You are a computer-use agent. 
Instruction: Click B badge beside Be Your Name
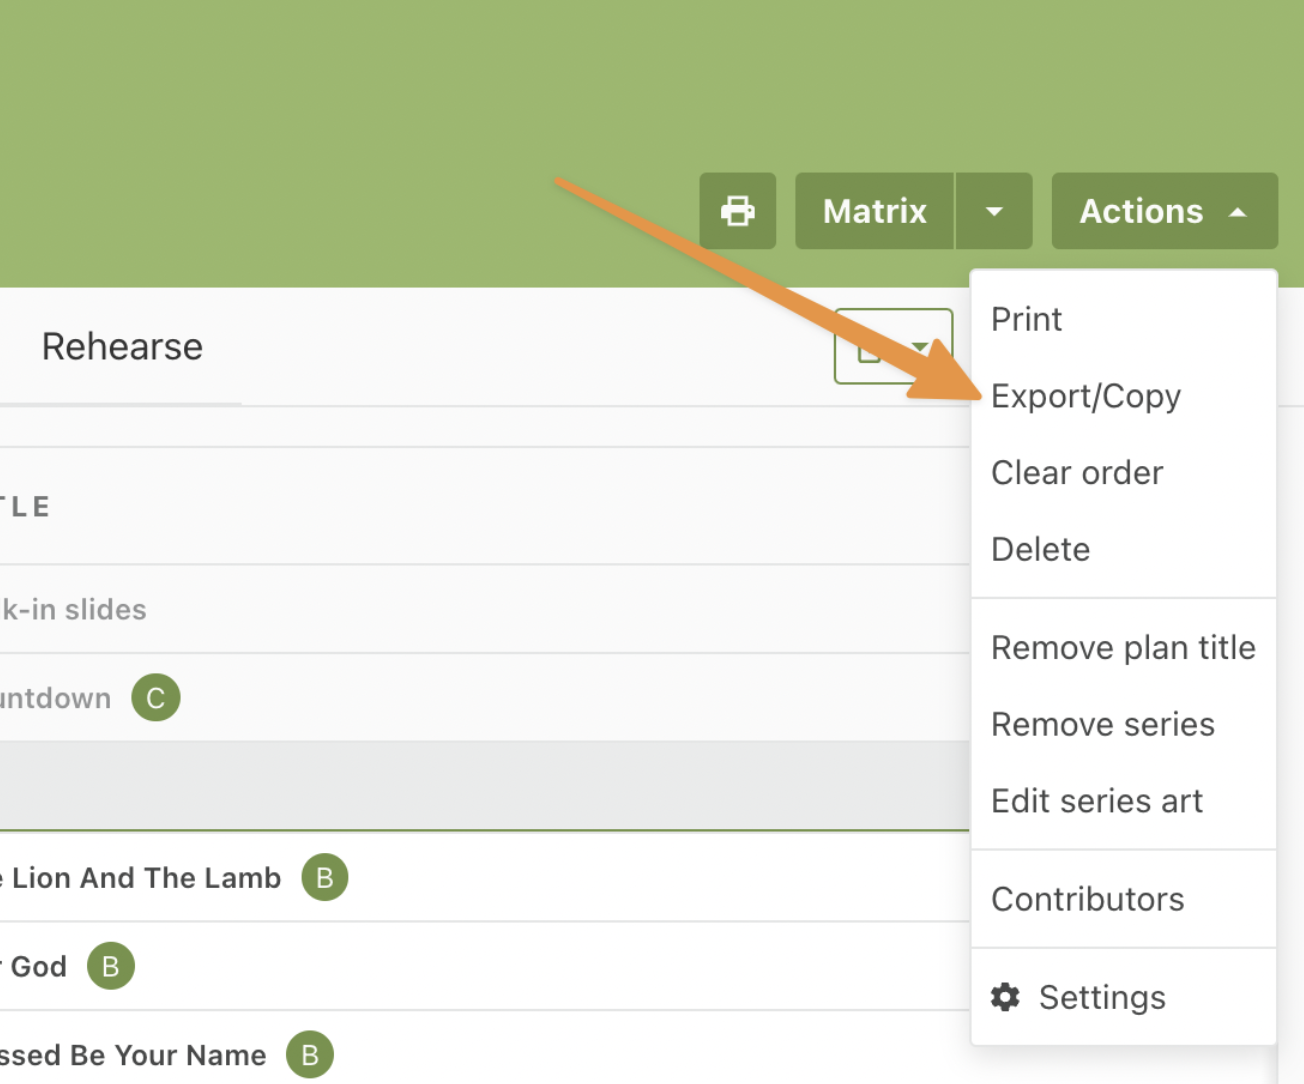[x=310, y=1054]
